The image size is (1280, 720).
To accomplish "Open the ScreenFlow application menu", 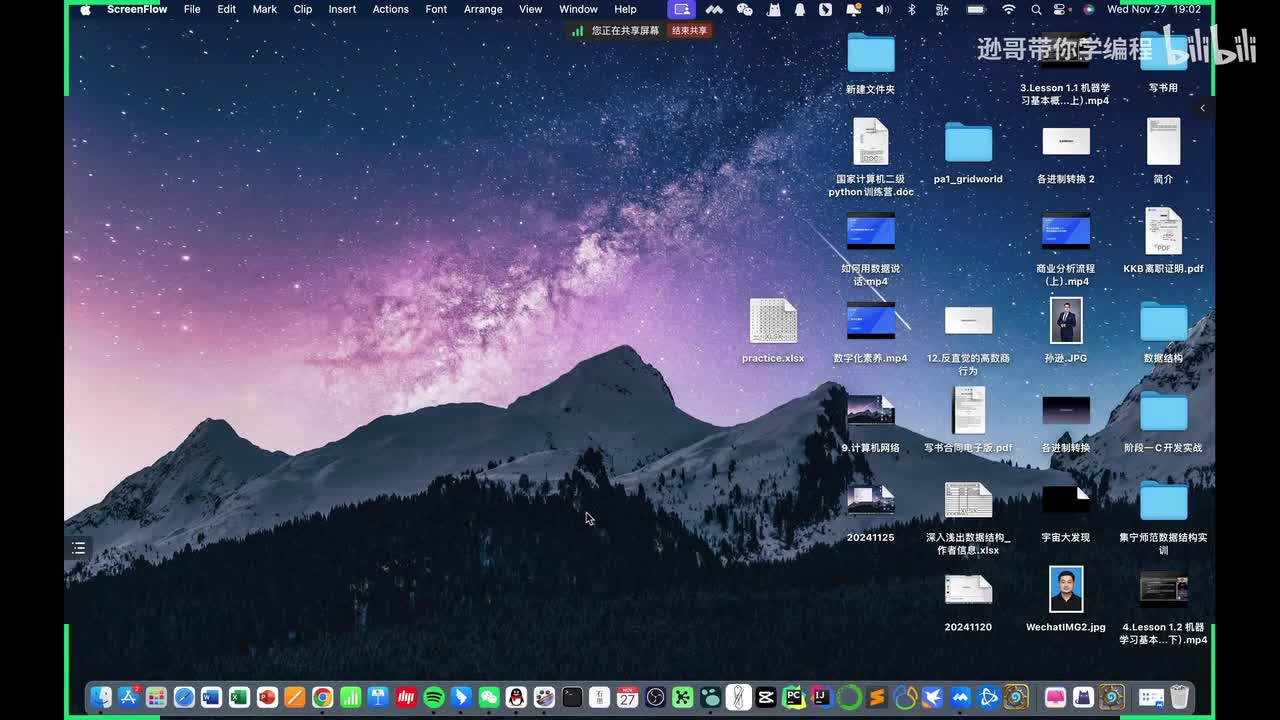I will point(137,9).
